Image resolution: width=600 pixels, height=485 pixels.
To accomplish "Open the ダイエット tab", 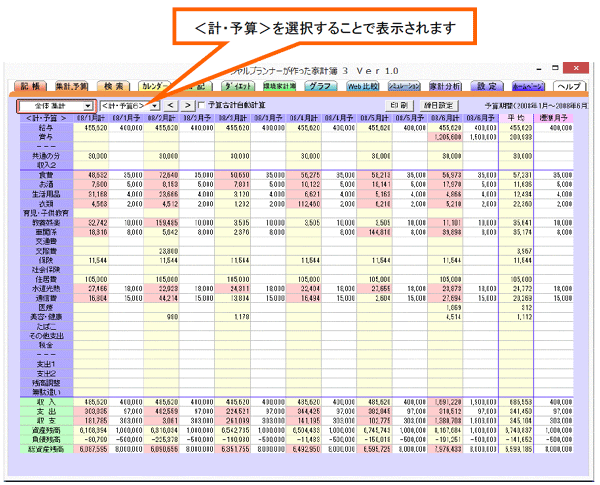I will tap(238, 86).
